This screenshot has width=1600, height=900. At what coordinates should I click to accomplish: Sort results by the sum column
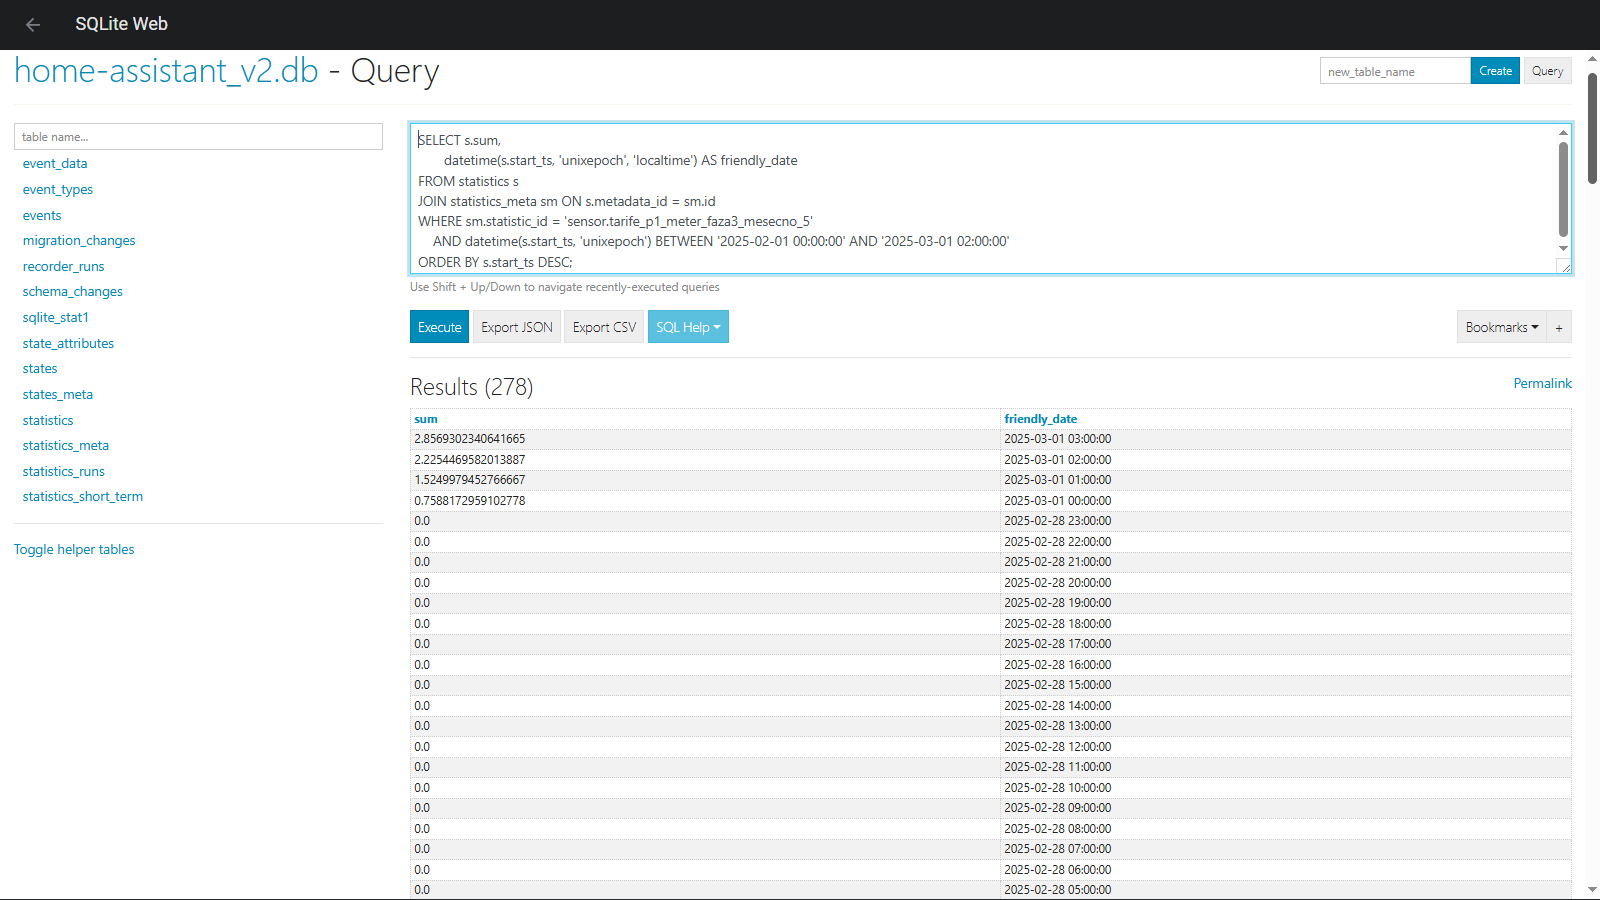click(x=426, y=418)
